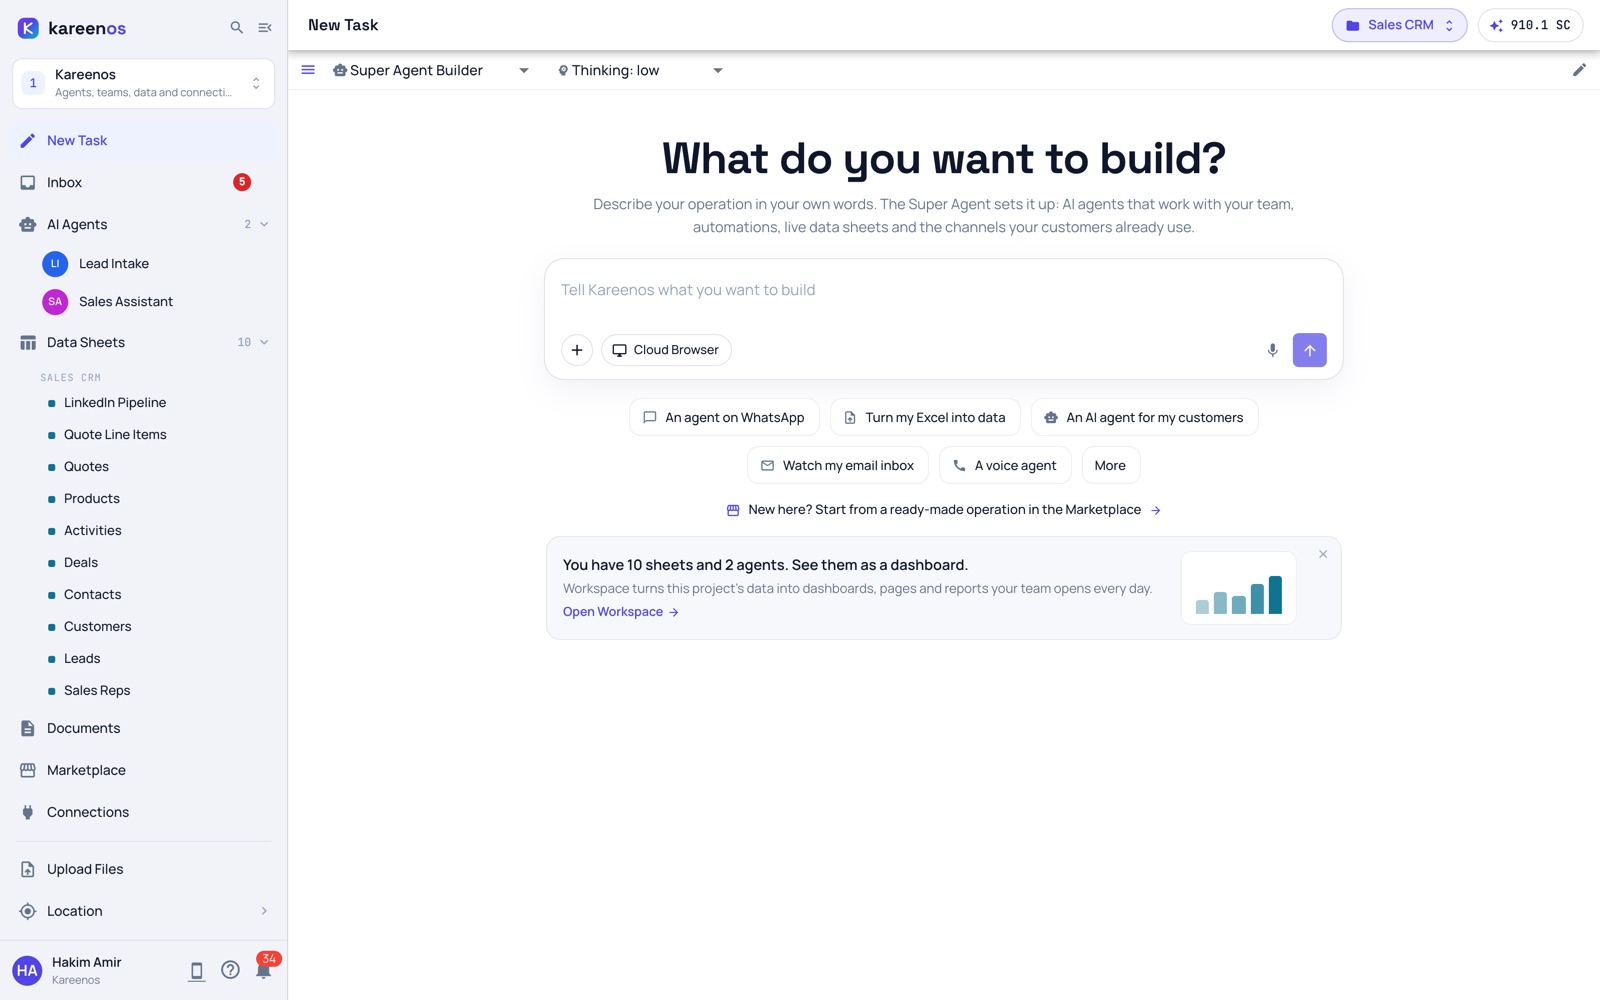Click the hamburger menu icon beside Super Agent Builder
This screenshot has width=1600, height=1000.
click(308, 70)
